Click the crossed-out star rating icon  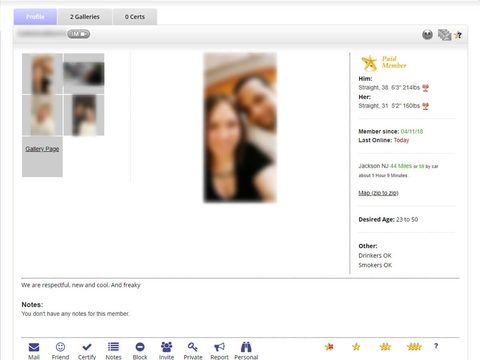(329, 347)
